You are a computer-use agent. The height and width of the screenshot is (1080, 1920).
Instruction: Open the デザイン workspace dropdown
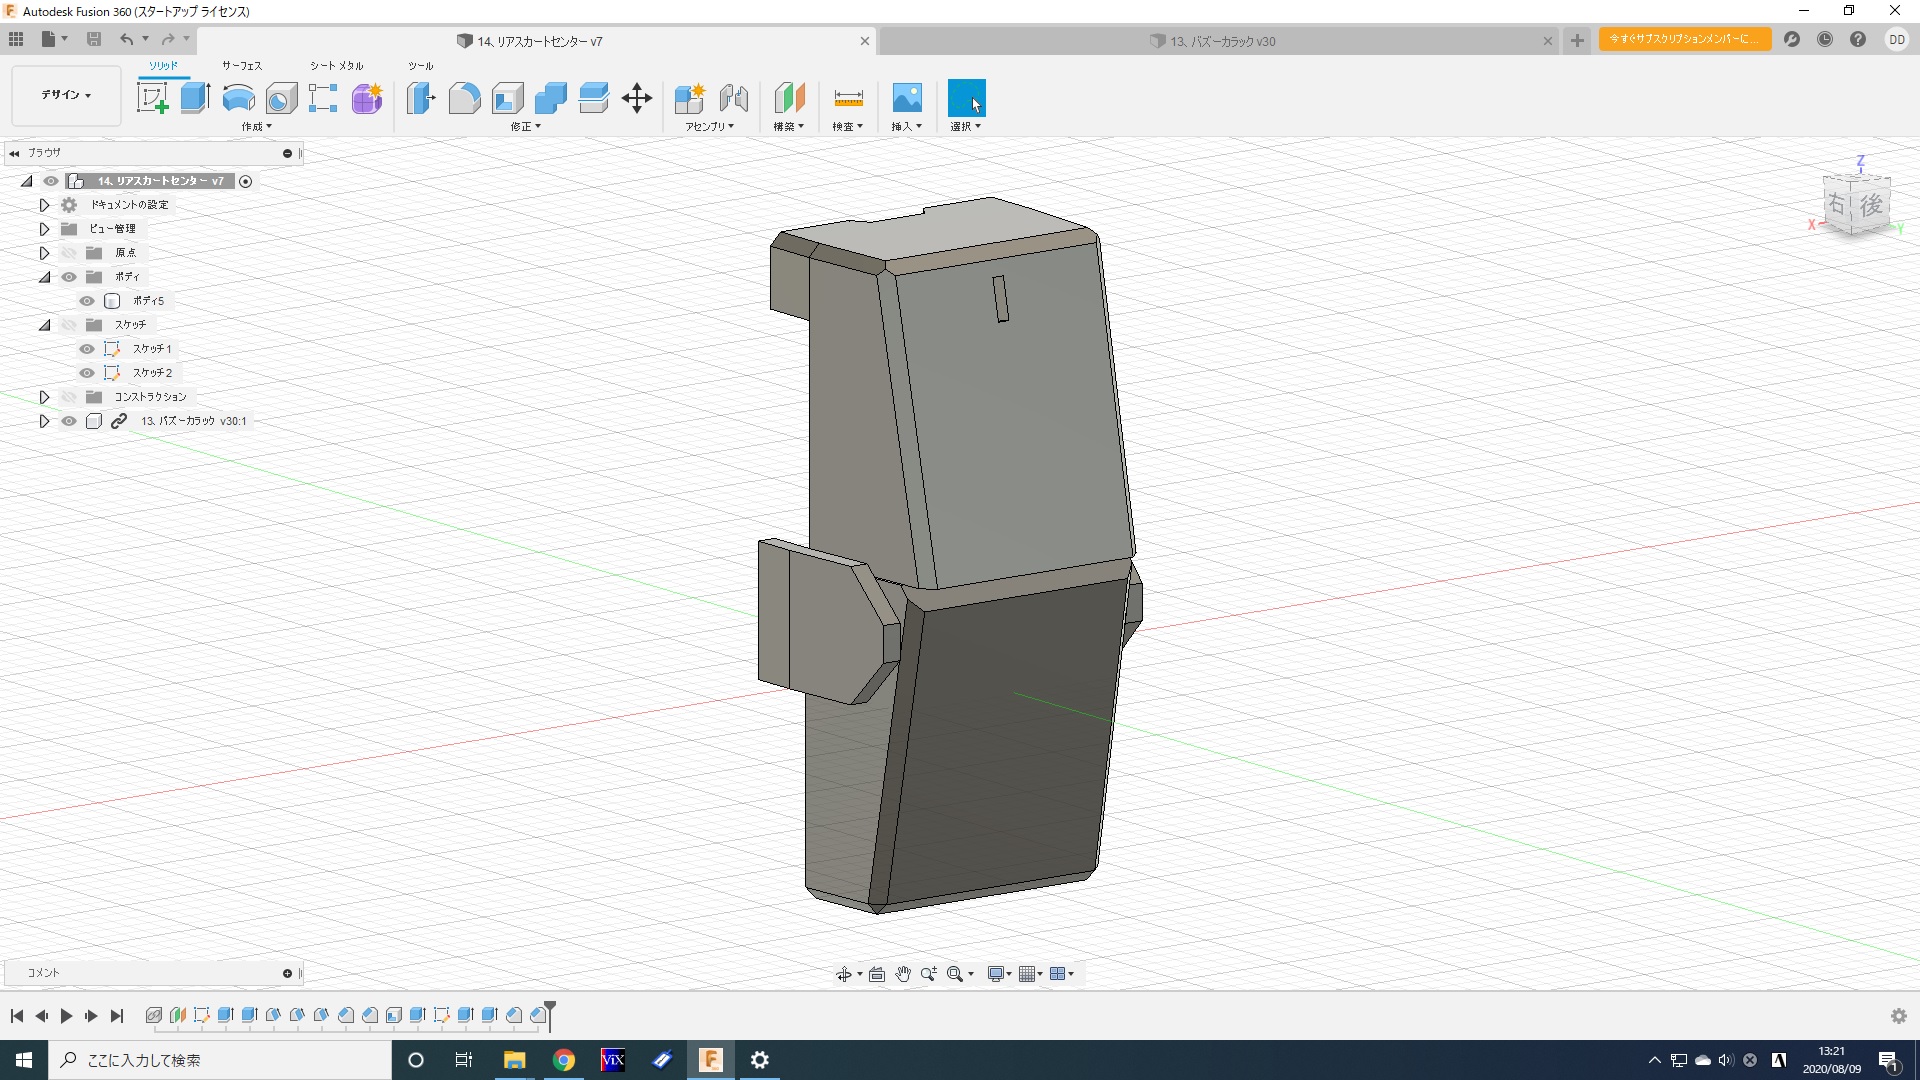pos(66,95)
